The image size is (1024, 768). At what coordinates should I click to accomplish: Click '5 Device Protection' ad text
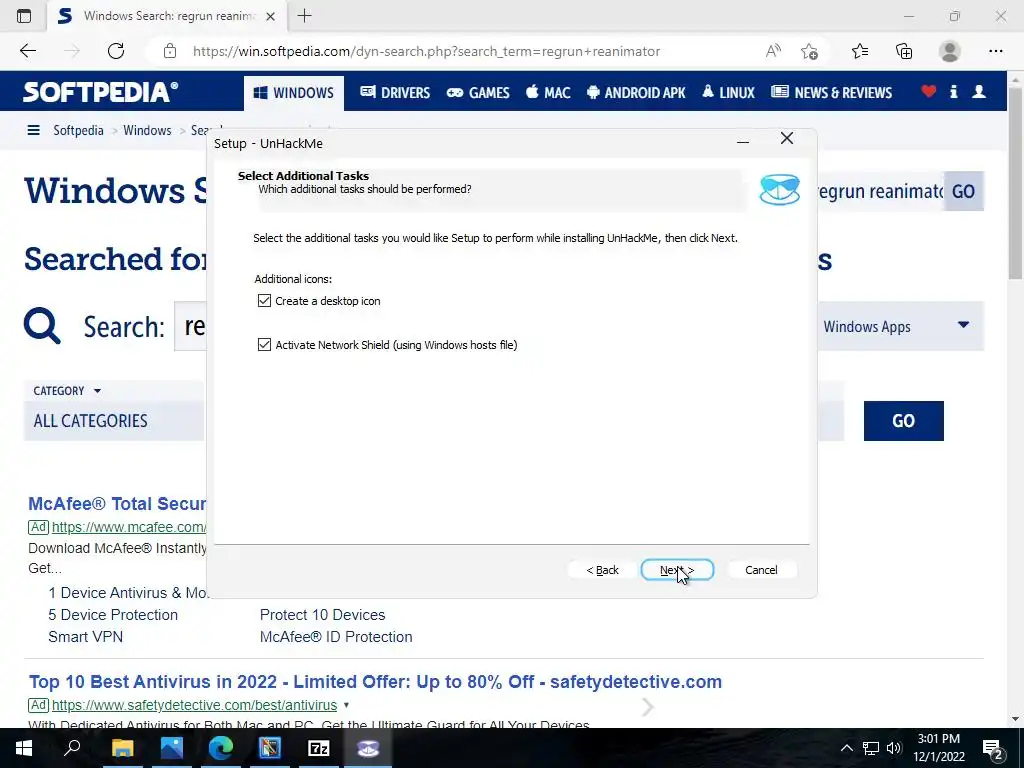(x=113, y=615)
